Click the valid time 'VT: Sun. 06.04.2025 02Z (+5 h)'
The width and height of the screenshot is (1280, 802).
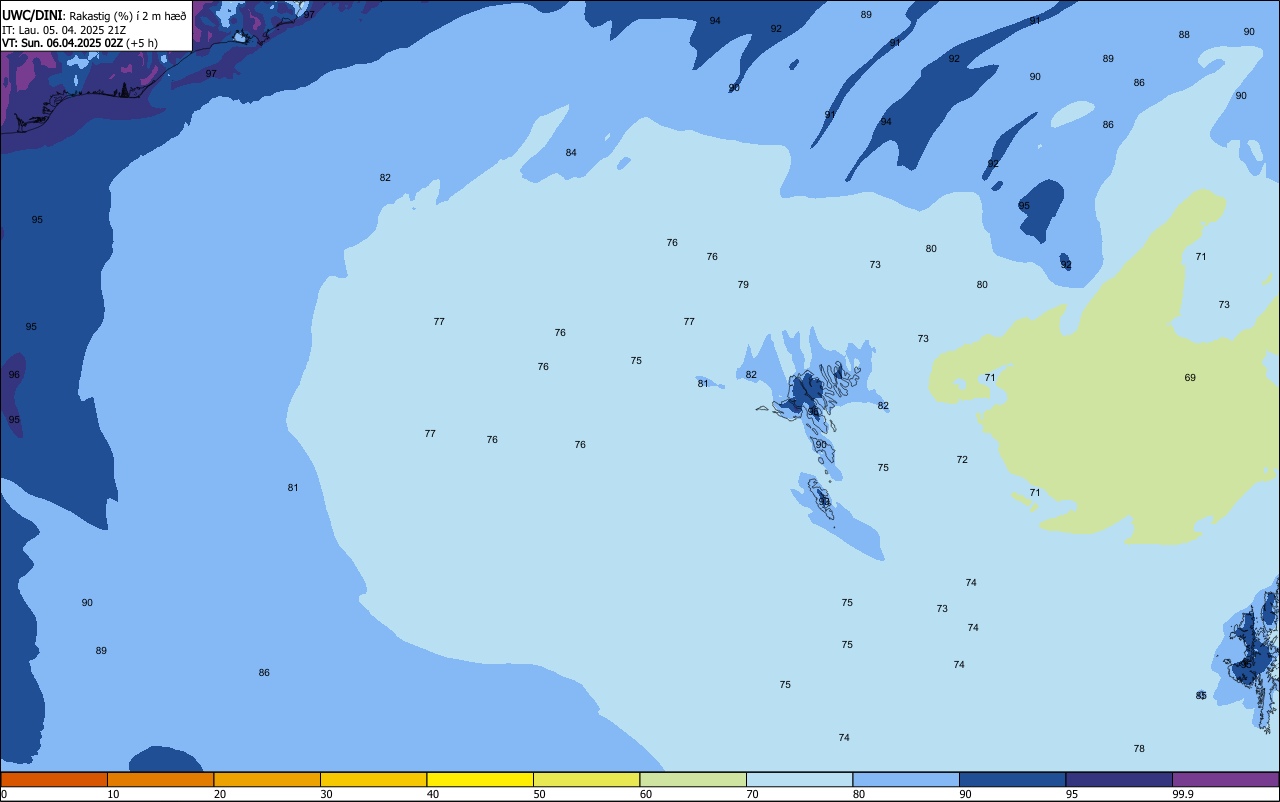coord(80,43)
